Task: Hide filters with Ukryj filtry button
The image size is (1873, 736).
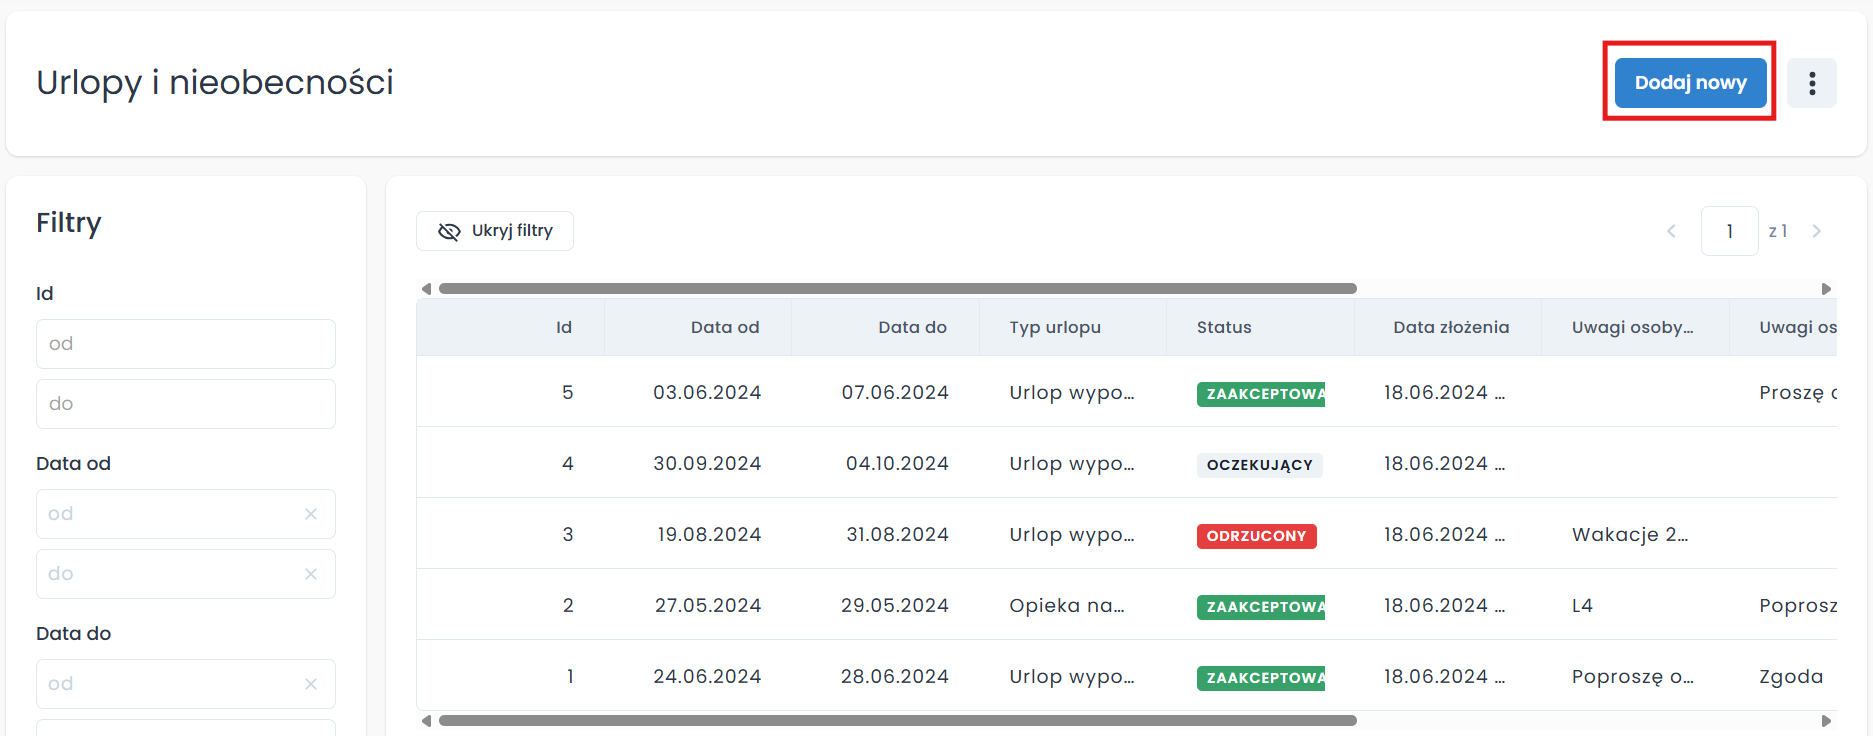Action: 495,231
